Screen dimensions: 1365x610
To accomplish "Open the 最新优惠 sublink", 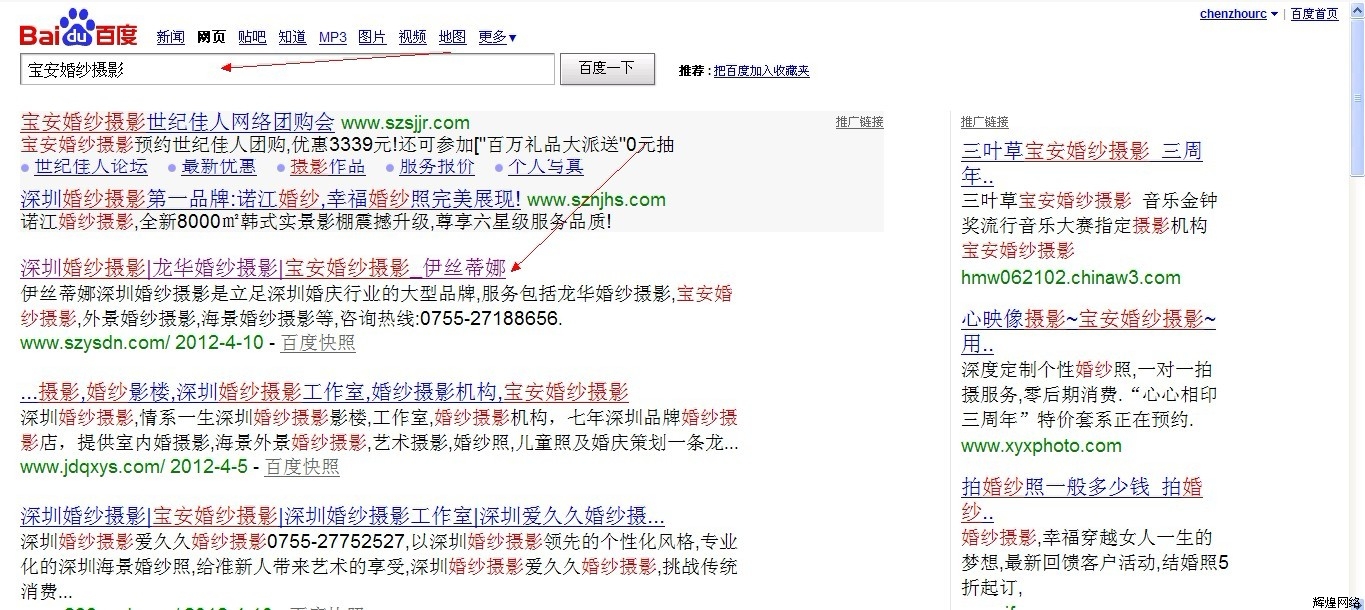I will pyautogui.click(x=218, y=166).
